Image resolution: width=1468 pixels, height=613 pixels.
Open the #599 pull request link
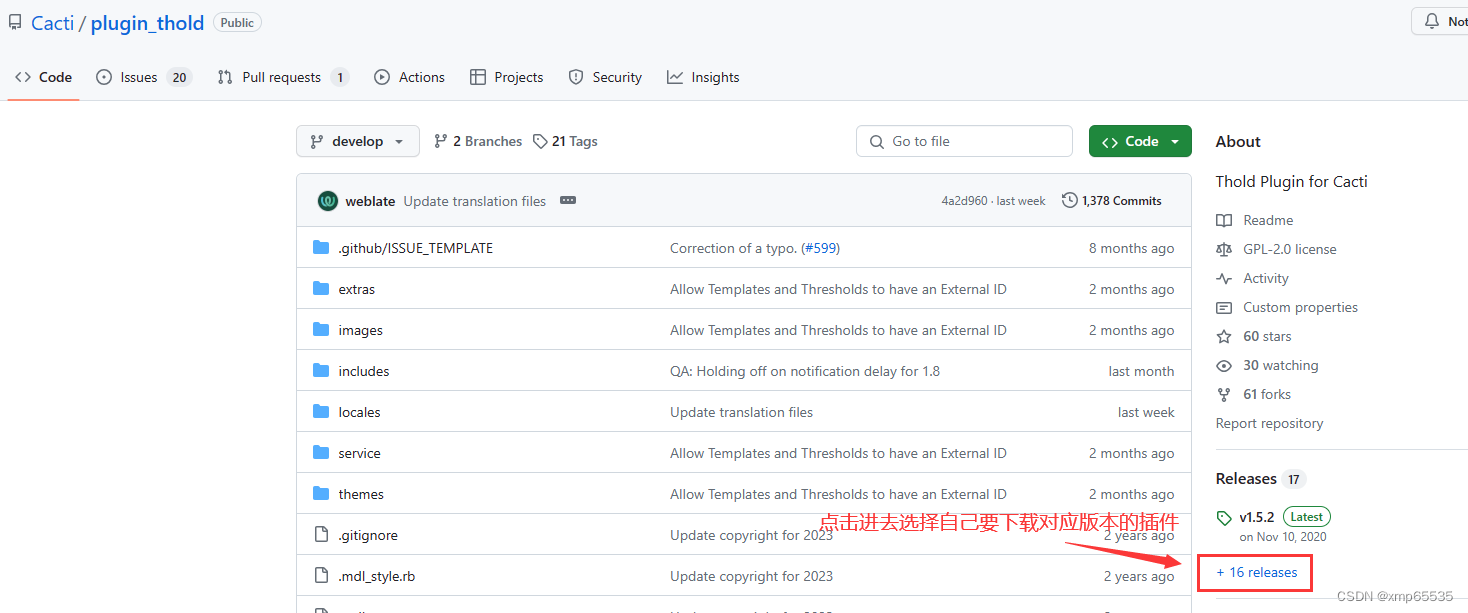(820, 248)
